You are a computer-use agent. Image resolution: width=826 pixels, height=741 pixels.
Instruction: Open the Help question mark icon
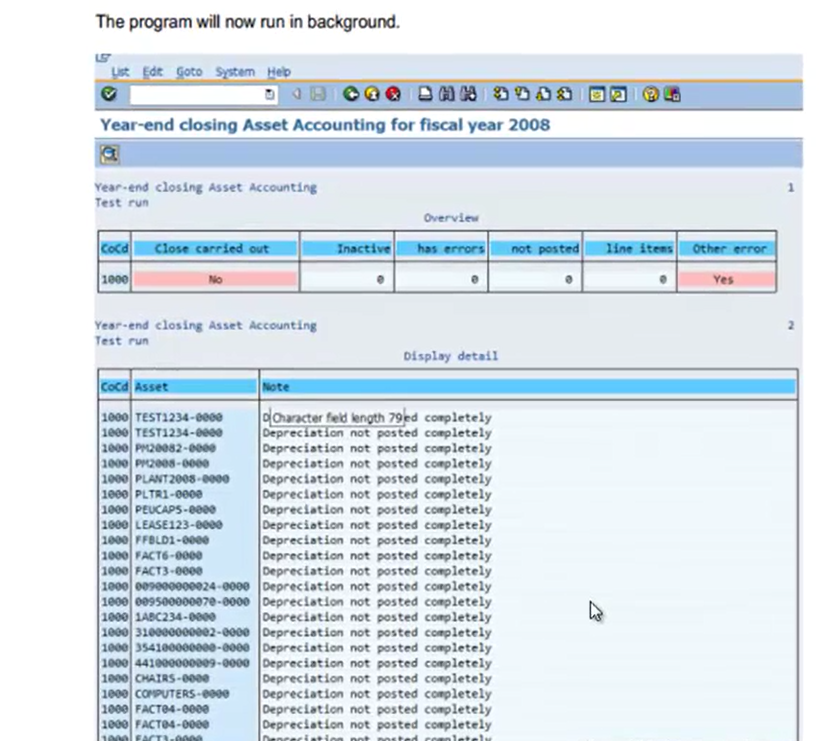(x=651, y=94)
